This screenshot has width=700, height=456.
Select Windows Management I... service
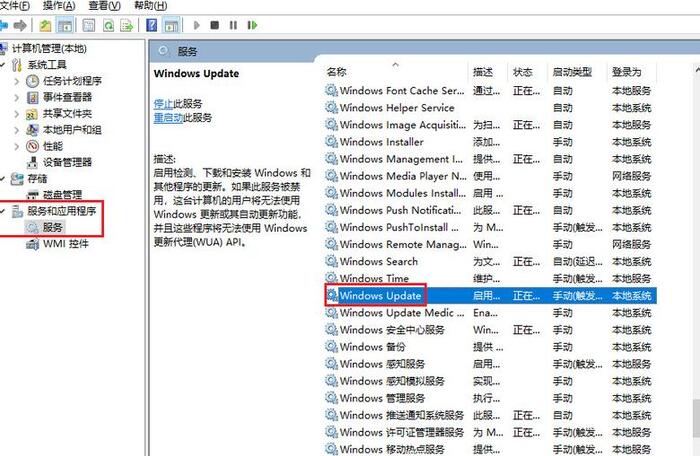pyautogui.click(x=490, y=159)
